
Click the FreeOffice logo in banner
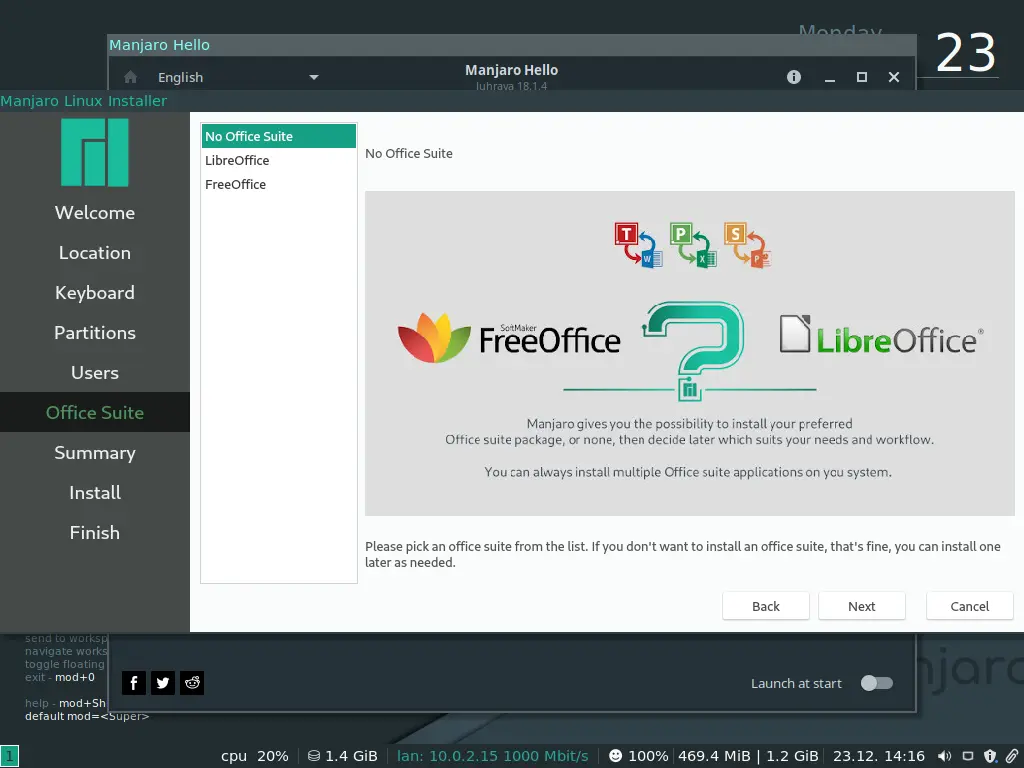tap(509, 338)
